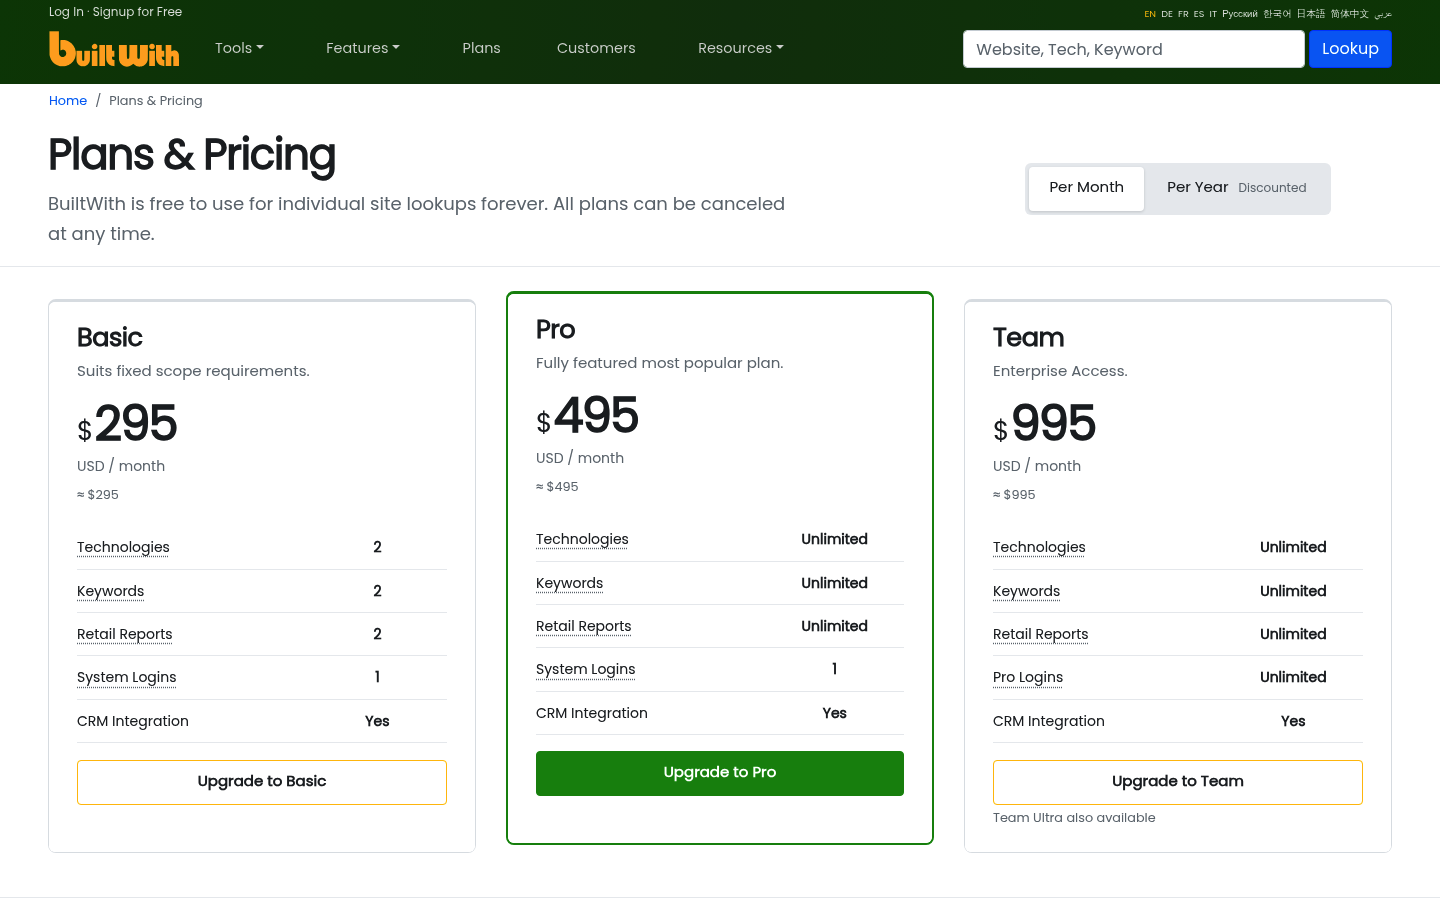Open the Customers nav item
1440x900 pixels.
(x=596, y=48)
